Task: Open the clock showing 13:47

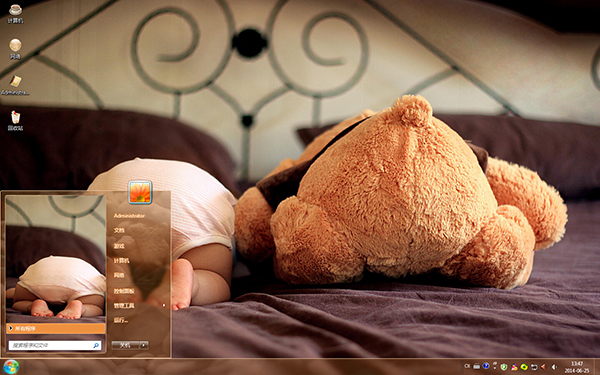Action: click(577, 367)
